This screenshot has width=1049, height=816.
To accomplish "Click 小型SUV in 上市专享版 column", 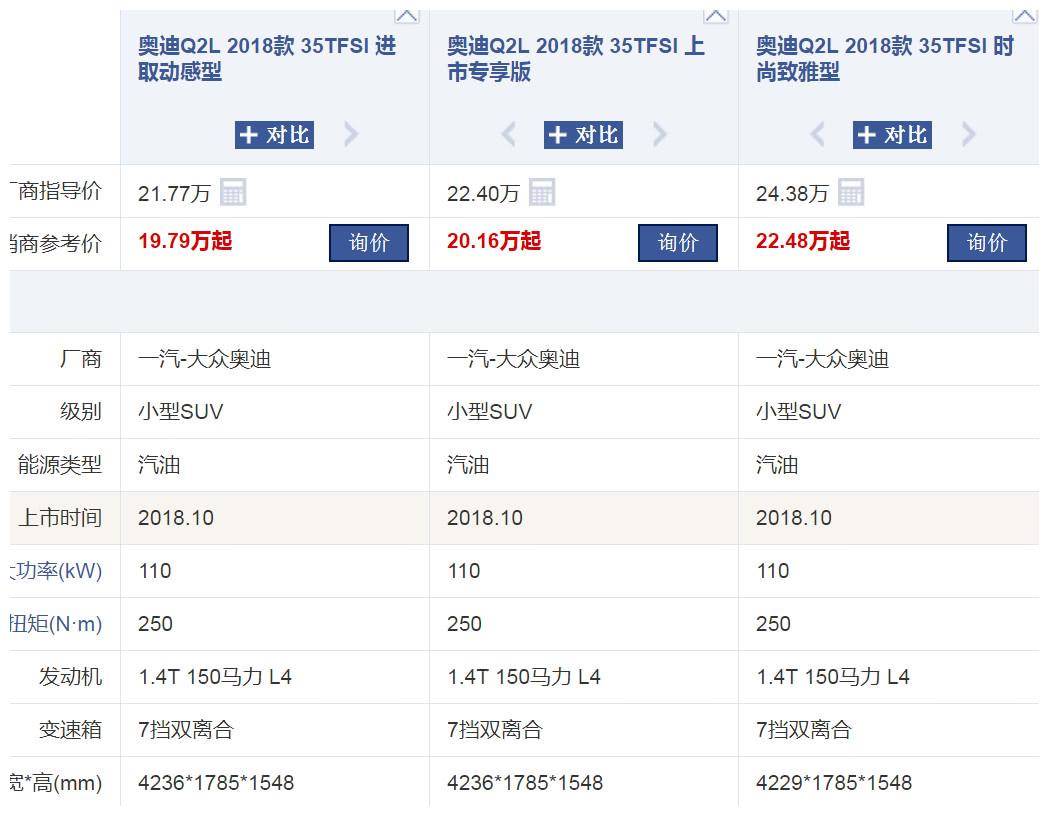I will pyautogui.click(x=490, y=411).
